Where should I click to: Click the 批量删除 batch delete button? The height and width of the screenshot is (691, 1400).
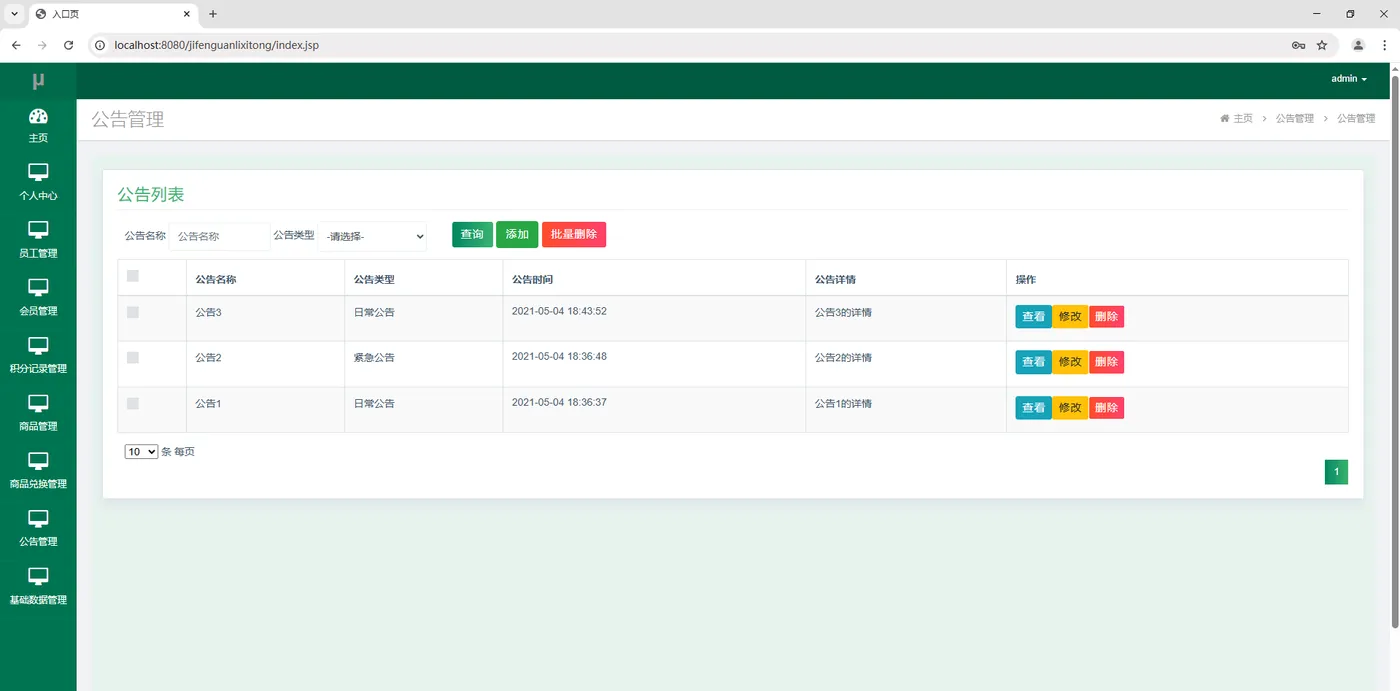(574, 235)
